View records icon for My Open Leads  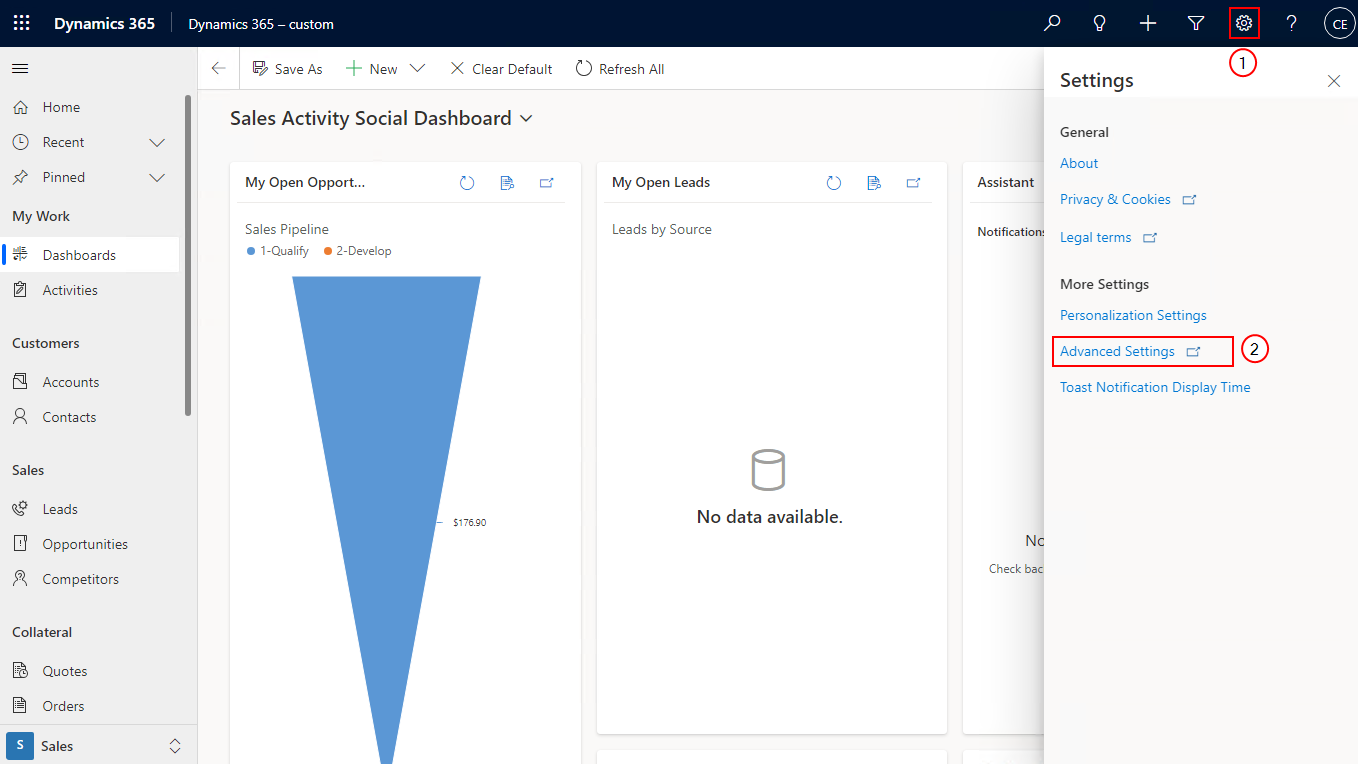(874, 183)
